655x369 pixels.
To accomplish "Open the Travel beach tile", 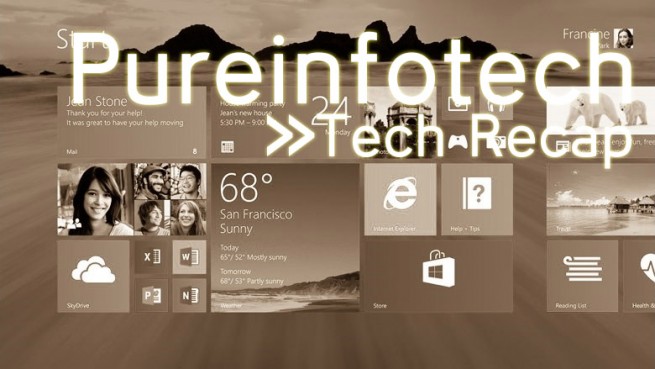I will [601, 199].
